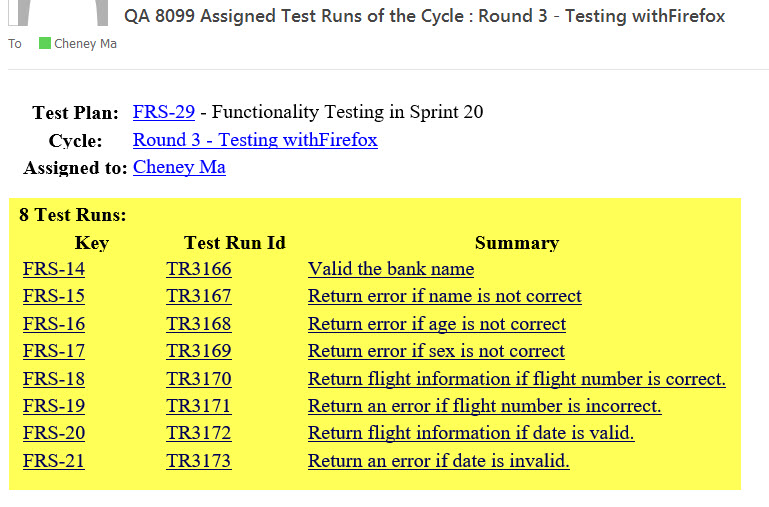Click the green presence icon beside Cheney Ma
The image size is (769, 507).
(x=44, y=43)
